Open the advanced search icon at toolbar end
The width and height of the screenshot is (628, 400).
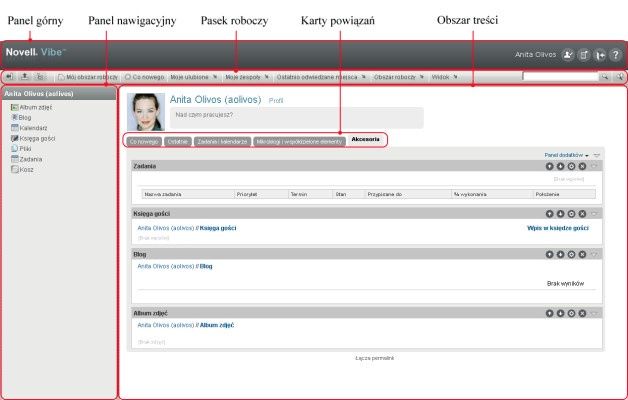tap(620, 76)
